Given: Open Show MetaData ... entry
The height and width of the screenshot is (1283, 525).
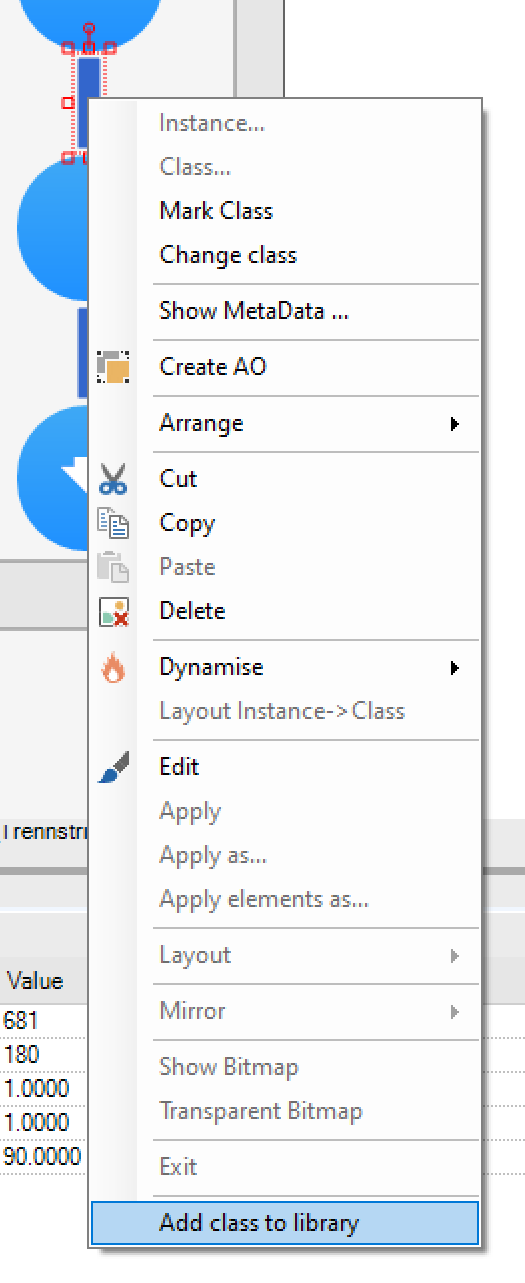Looking at the screenshot, I should (x=254, y=311).
